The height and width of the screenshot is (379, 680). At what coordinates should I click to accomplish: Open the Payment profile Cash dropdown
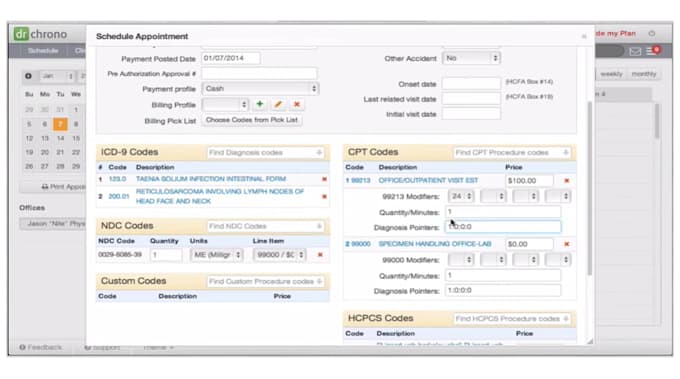point(260,88)
